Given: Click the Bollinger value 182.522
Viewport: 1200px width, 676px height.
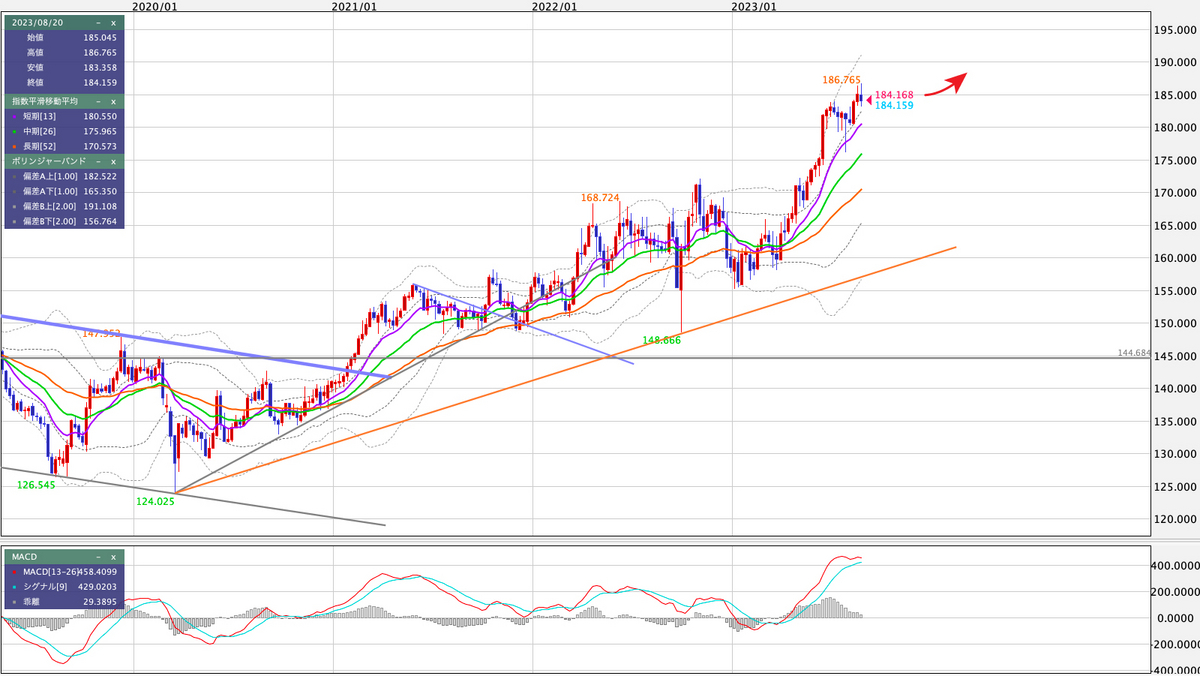Looking at the screenshot, I should (x=101, y=176).
